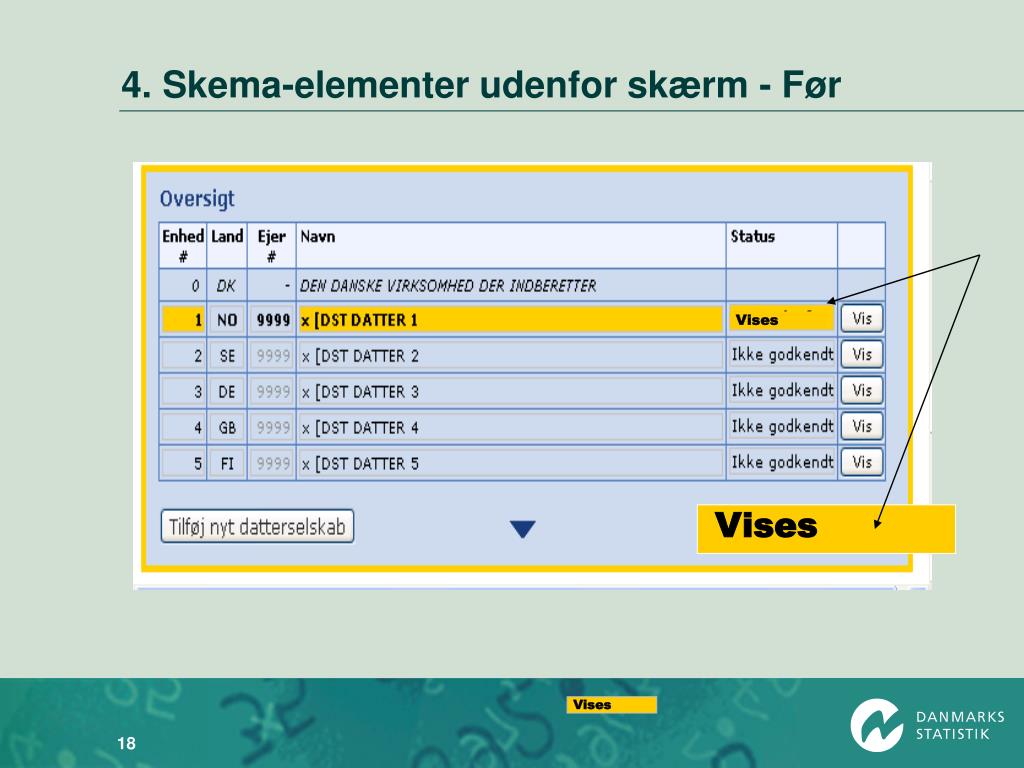This screenshot has width=1024, height=768.
Task: Click the Navn column header
Action: point(511,245)
